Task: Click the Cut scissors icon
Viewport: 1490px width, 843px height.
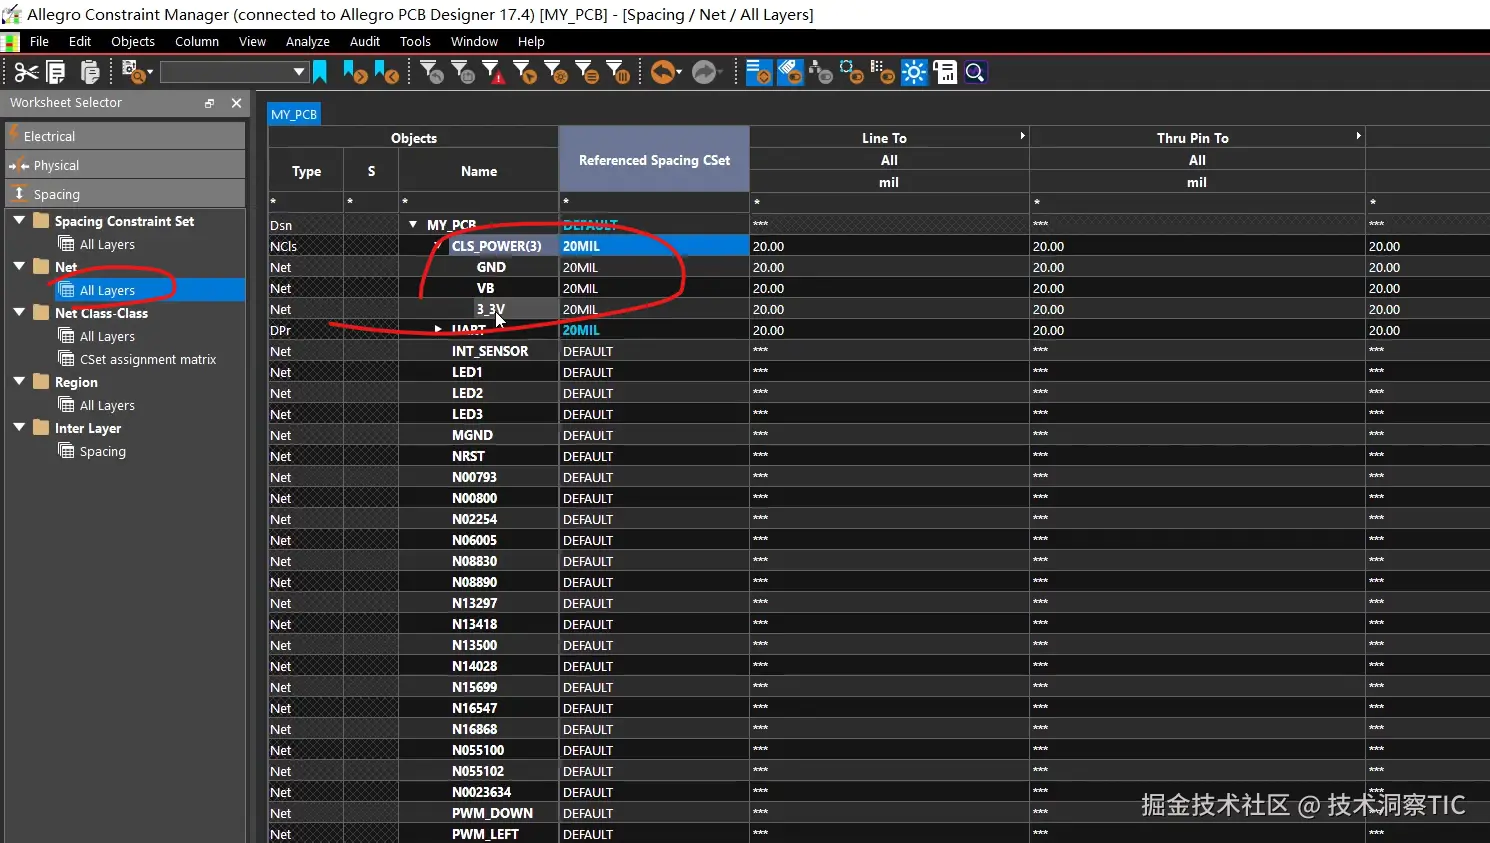Action: (26, 72)
